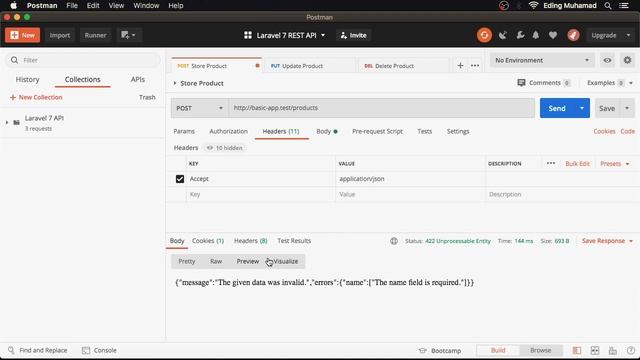Click header columns ellipsis options
The width and height of the screenshot is (640, 360).
[551, 163]
